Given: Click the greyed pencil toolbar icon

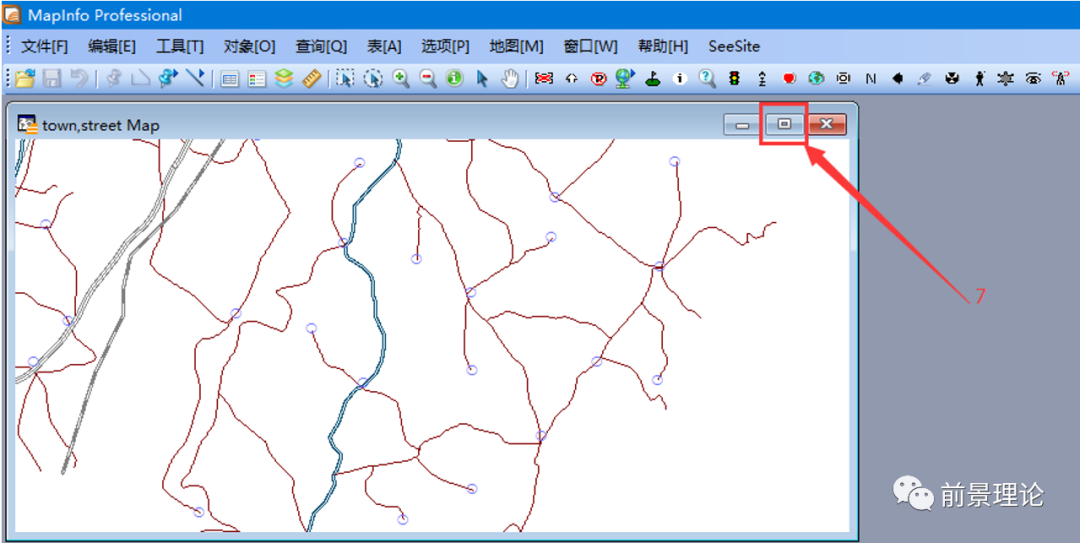Looking at the screenshot, I should (x=925, y=79).
